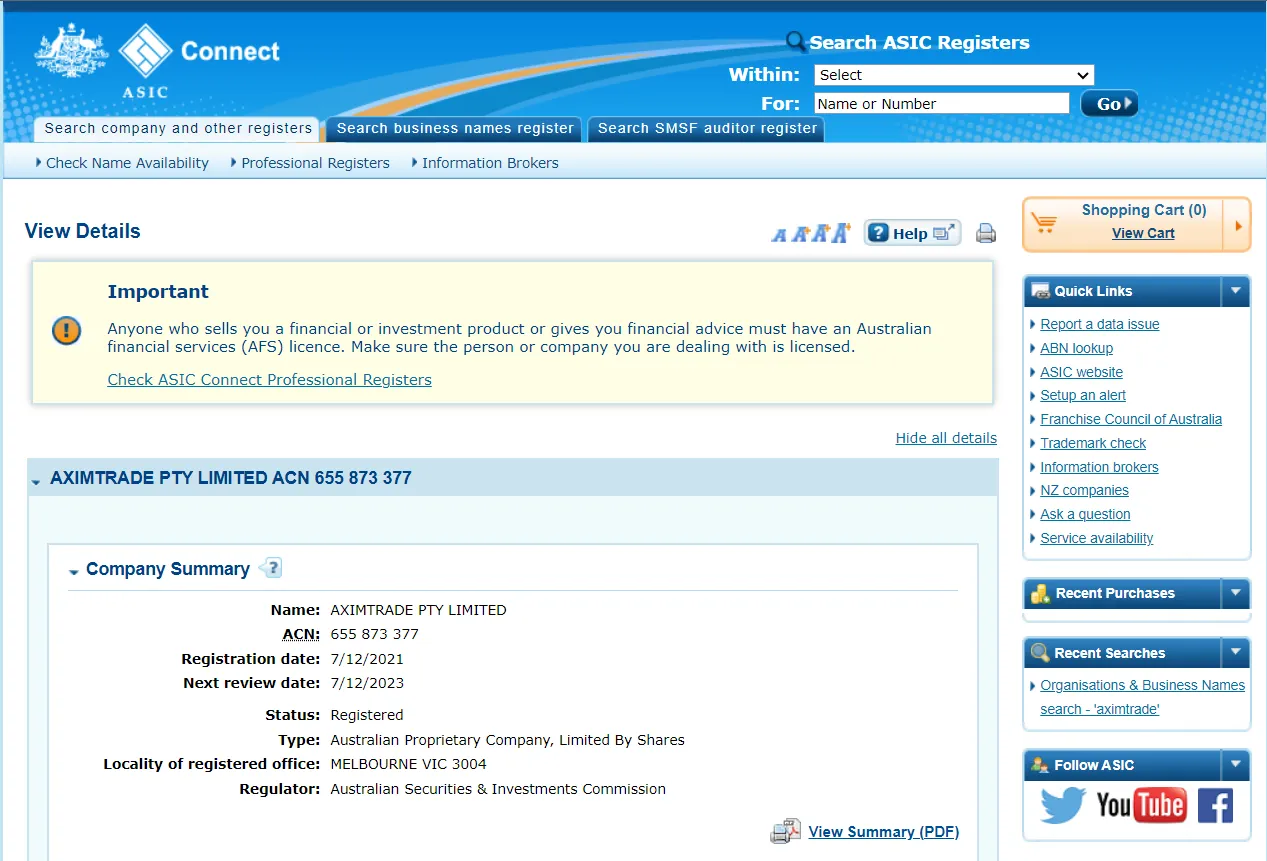This screenshot has width=1267, height=861.
Task: Click the Go search button
Action: [1110, 103]
